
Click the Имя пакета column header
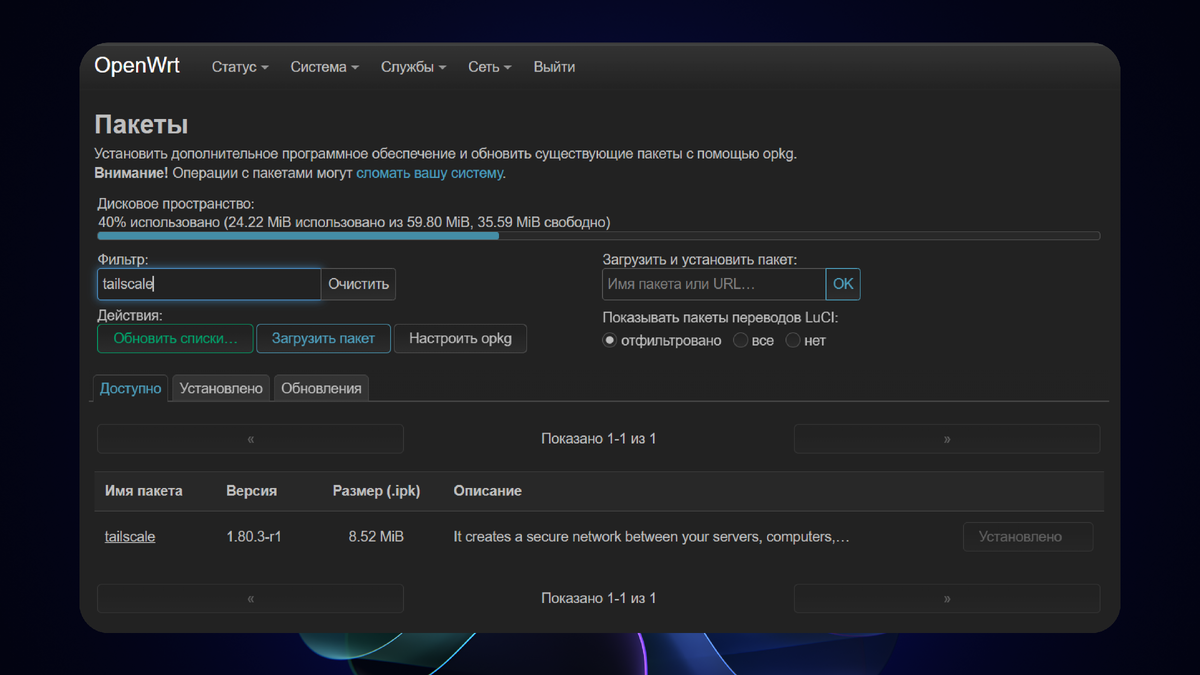(x=144, y=491)
